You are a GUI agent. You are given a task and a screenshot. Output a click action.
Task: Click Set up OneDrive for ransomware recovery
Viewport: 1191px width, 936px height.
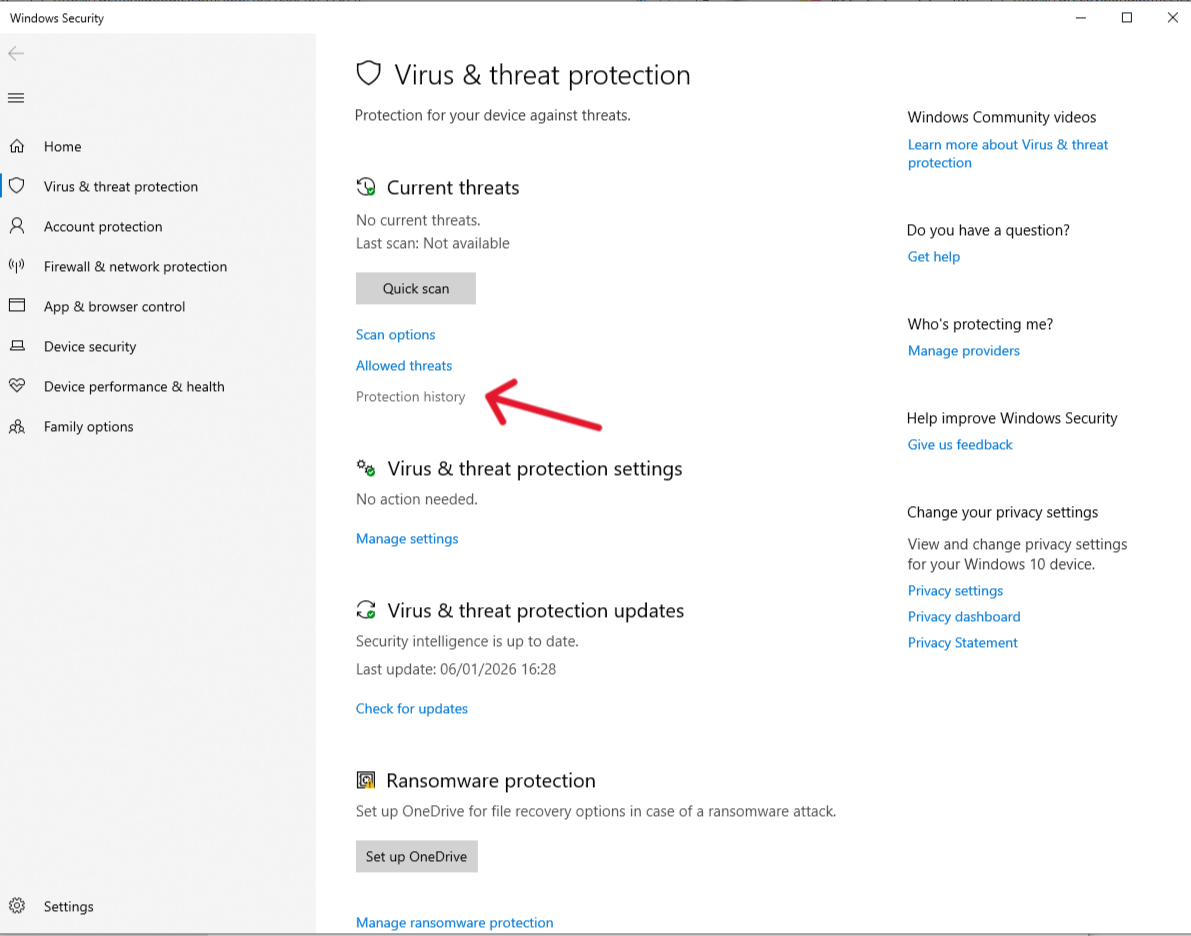pos(416,856)
